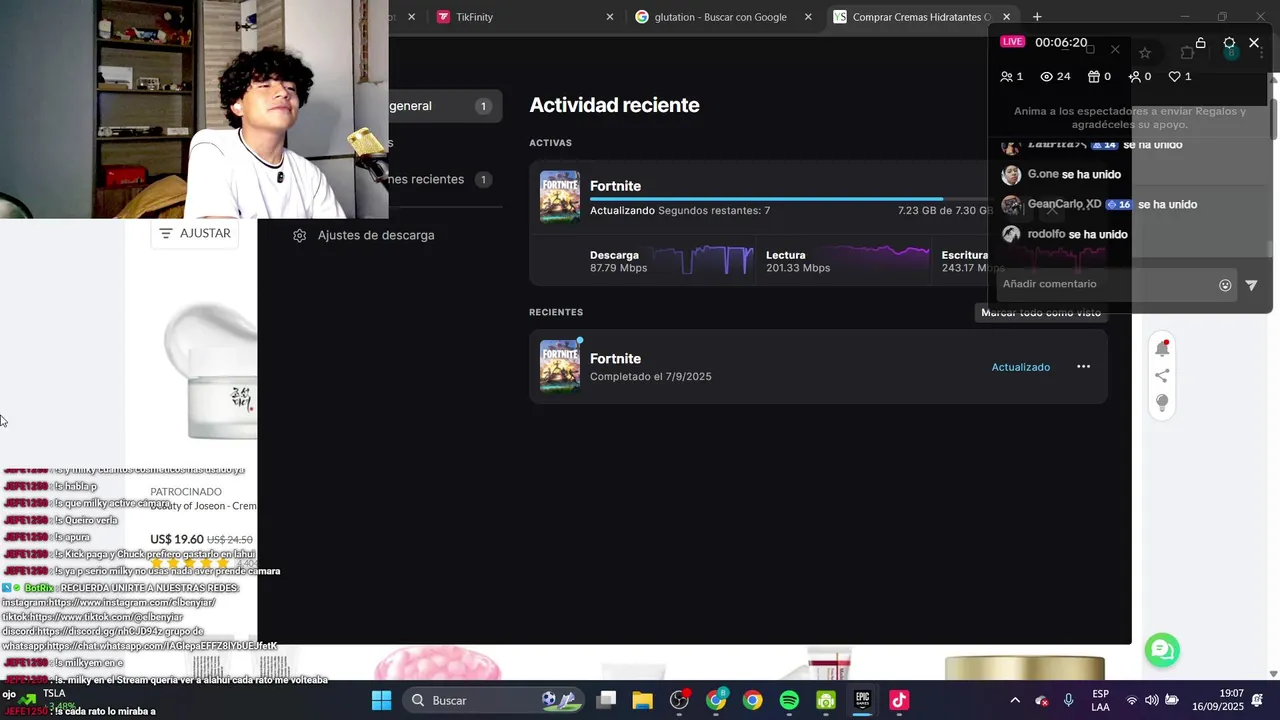The width and height of the screenshot is (1280, 720).
Task: Click the taskbar Buscar search box
Action: coord(494,700)
